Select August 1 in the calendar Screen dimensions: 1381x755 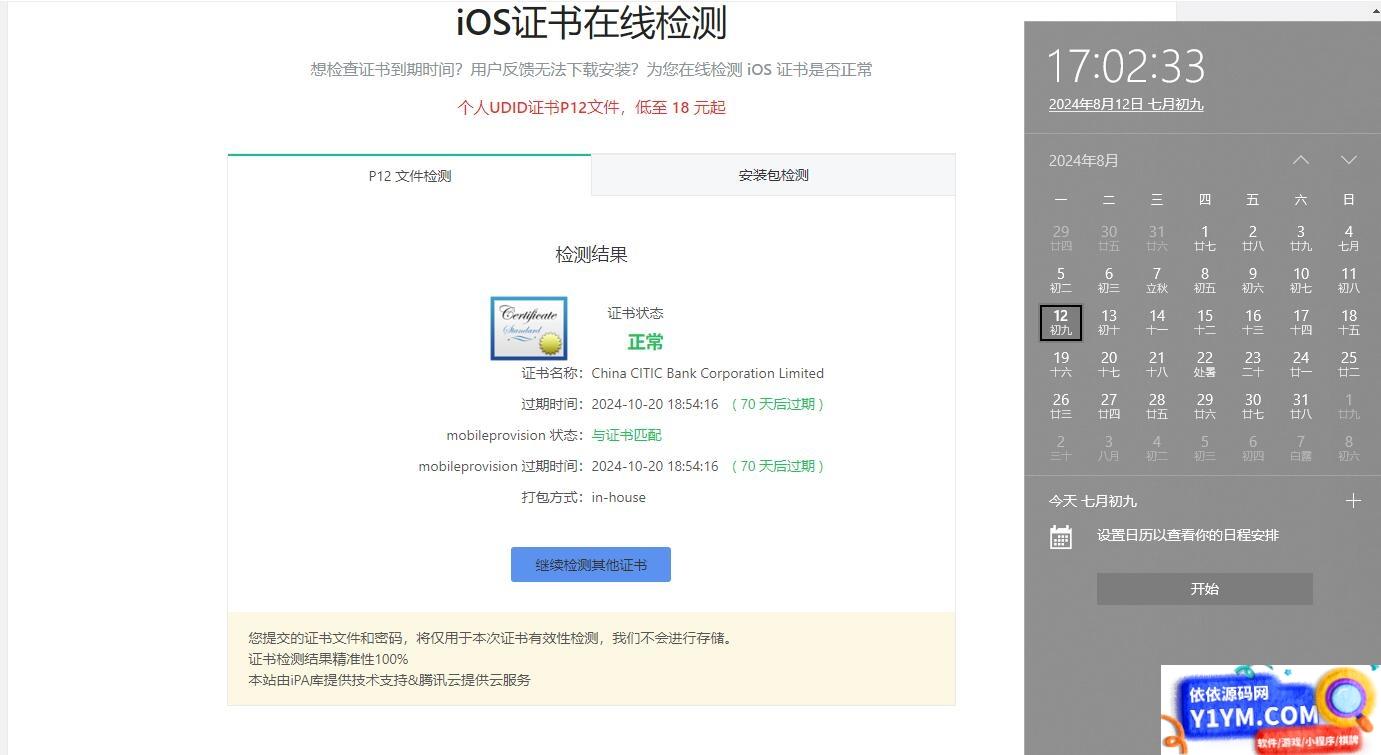[1204, 238]
